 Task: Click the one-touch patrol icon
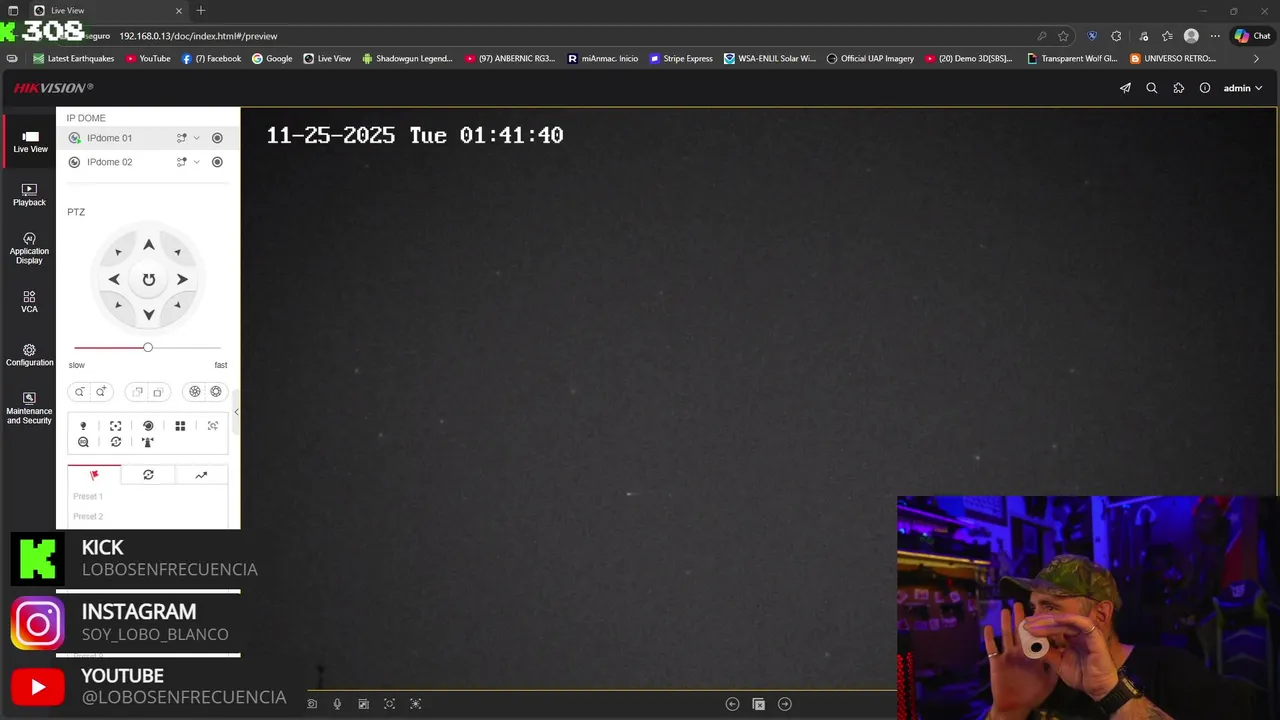115,442
